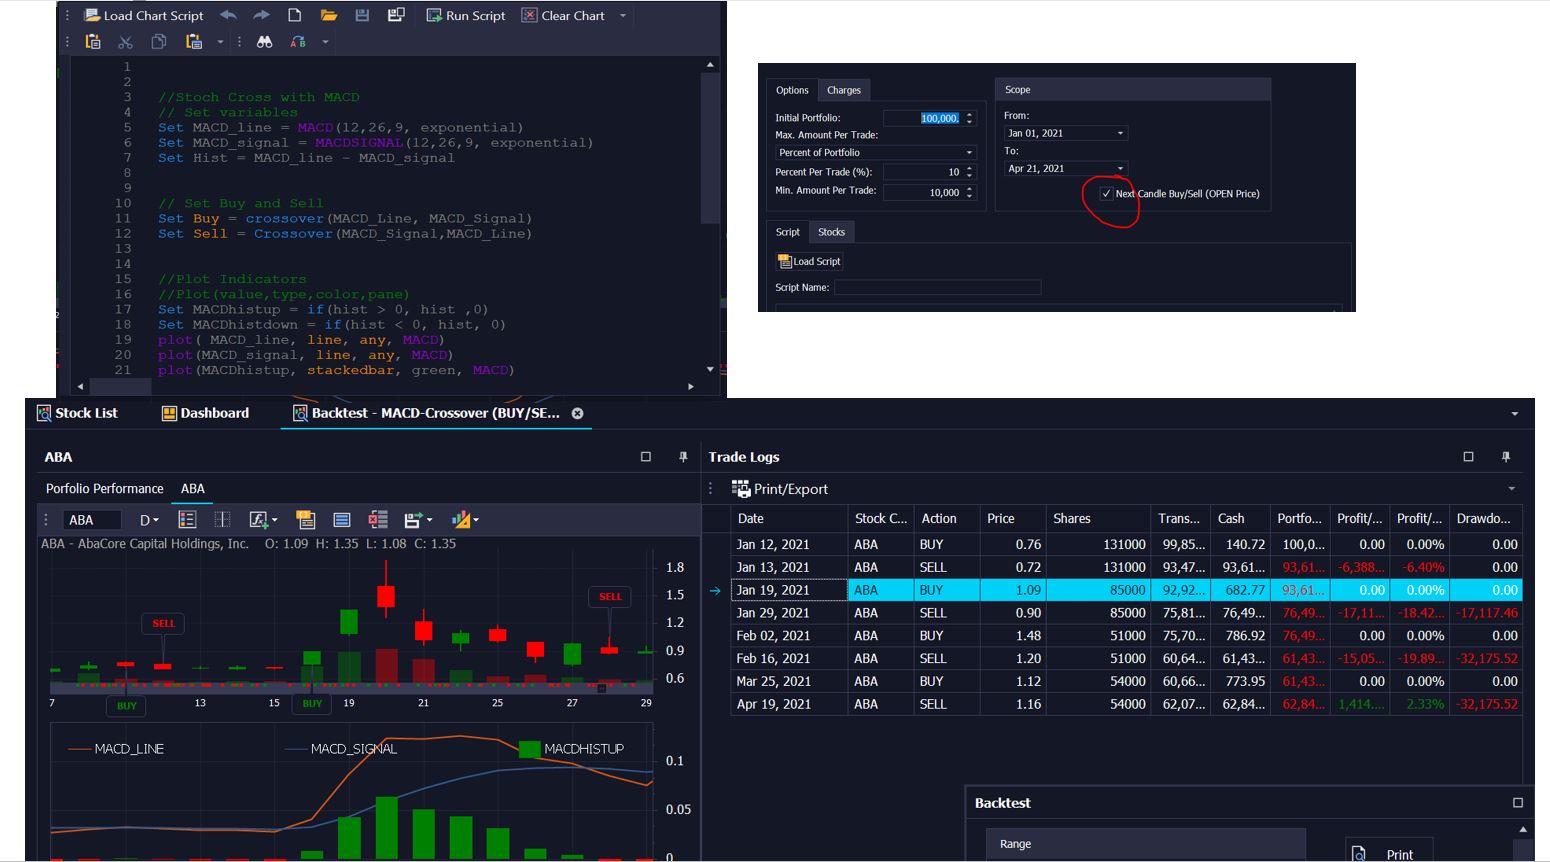Expand the Percent of Portfolio combo box
The width and height of the screenshot is (1550, 862).
(x=969, y=153)
